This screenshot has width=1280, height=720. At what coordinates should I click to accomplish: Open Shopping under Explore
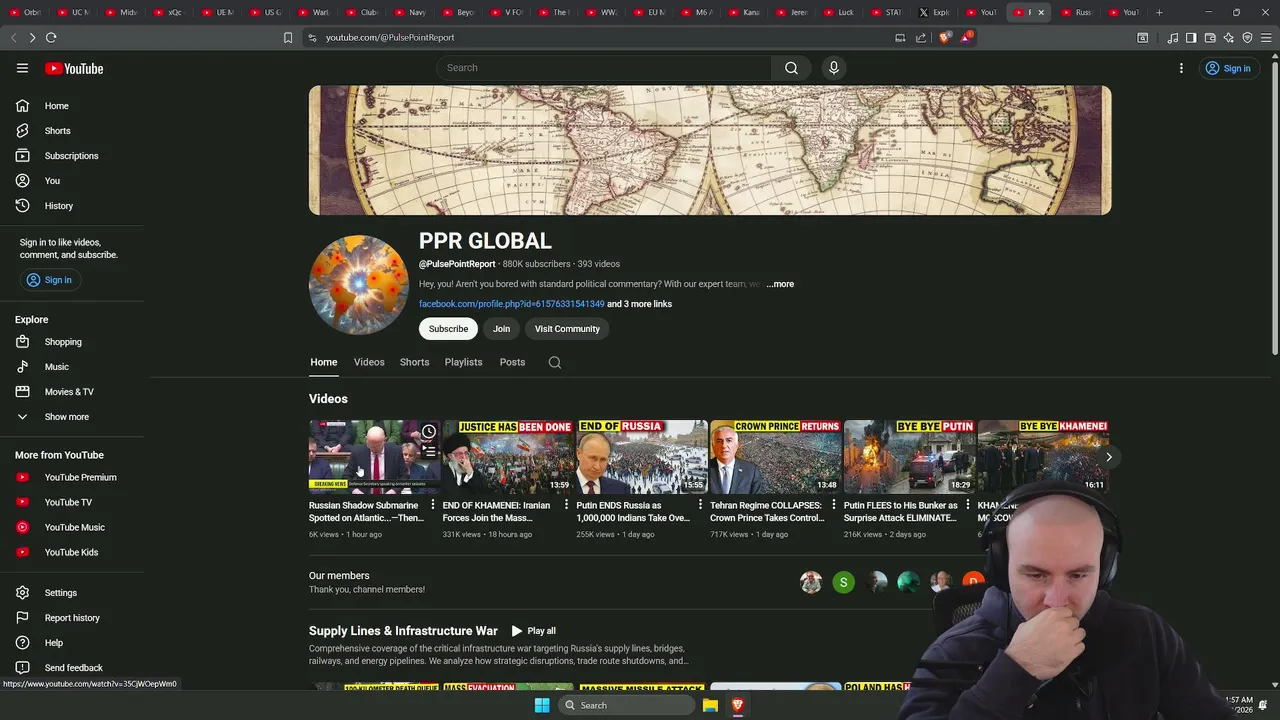point(72,342)
